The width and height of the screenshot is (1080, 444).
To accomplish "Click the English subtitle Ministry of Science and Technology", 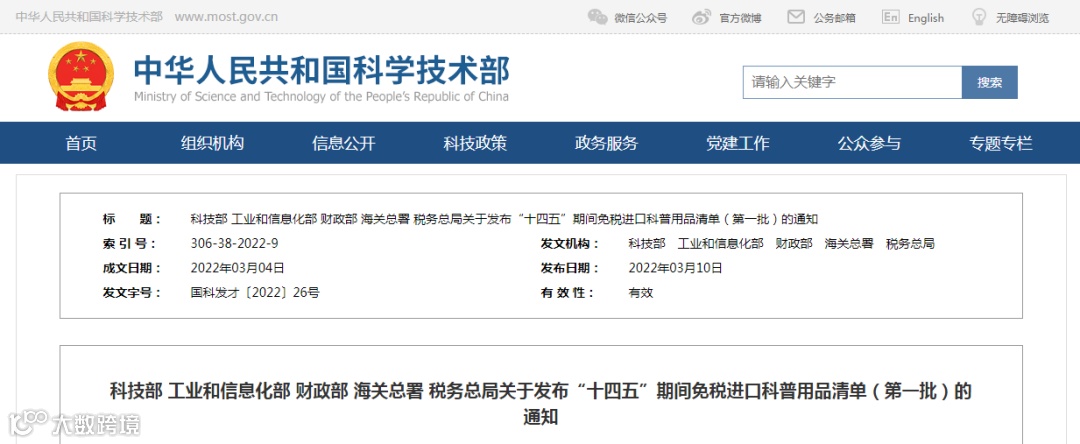I will 322,97.
